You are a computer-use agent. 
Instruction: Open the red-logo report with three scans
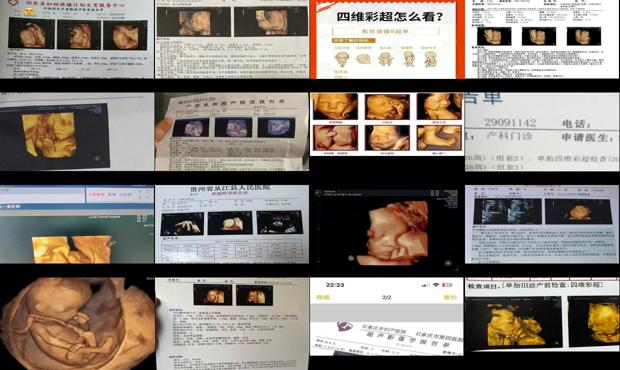tap(77, 39)
